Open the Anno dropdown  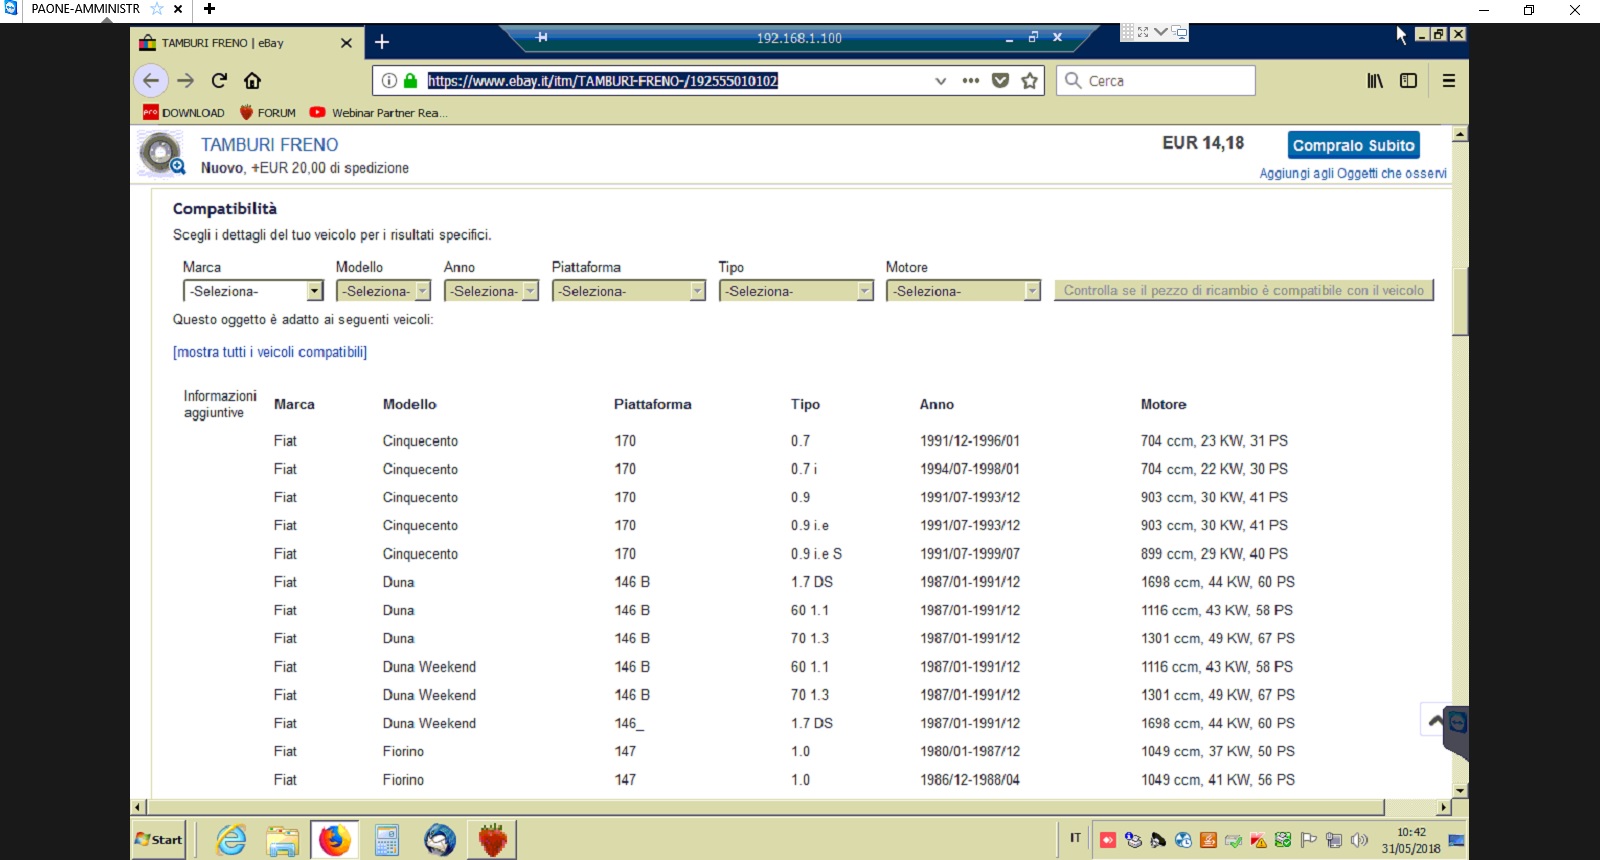tap(491, 291)
